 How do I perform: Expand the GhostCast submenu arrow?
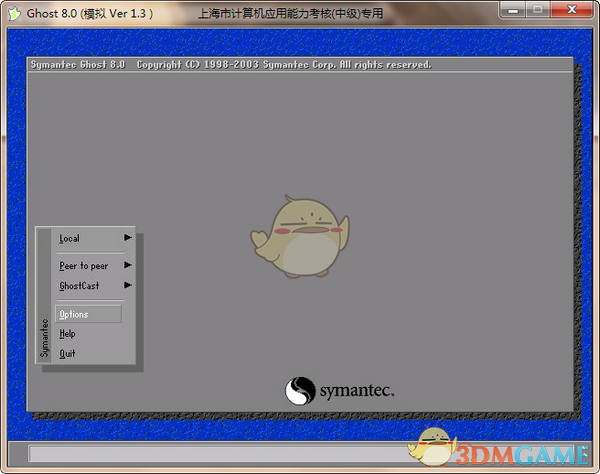(x=128, y=286)
